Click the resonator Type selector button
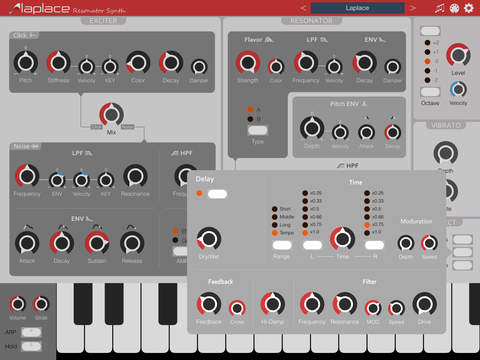480x360 pixels. pos(258,130)
